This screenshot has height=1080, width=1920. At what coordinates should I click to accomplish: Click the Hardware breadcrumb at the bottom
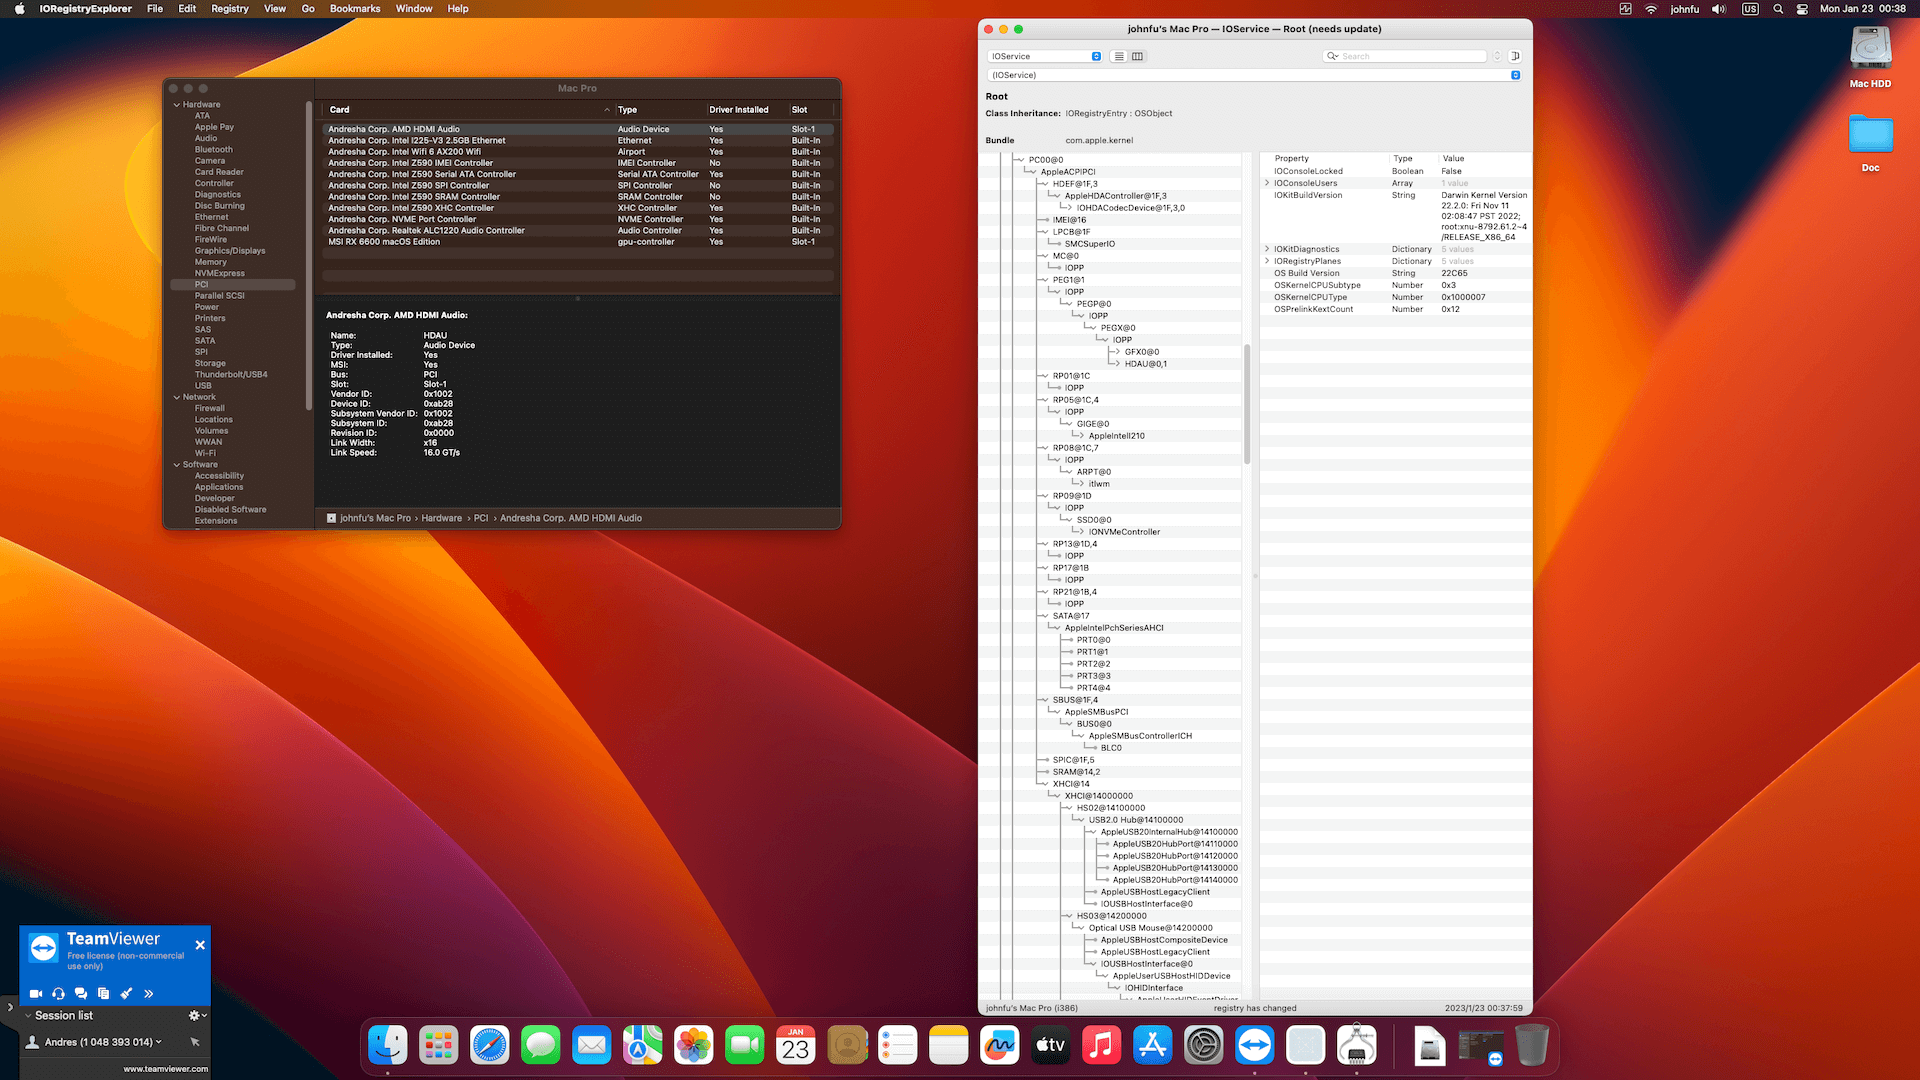coord(441,518)
